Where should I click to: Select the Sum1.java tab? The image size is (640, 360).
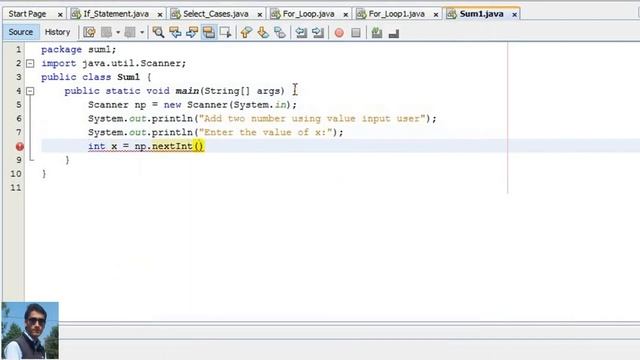(x=481, y=14)
